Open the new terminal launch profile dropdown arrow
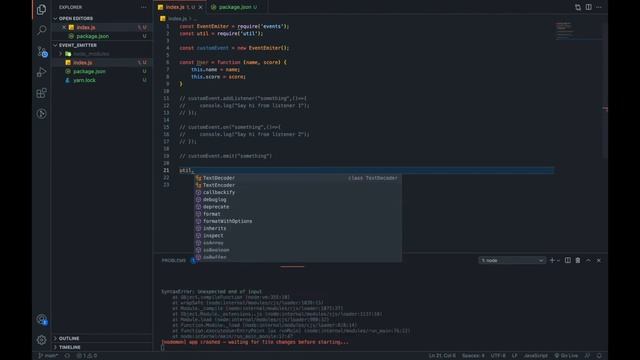This screenshot has height=360, width=640. [x=558, y=260]
